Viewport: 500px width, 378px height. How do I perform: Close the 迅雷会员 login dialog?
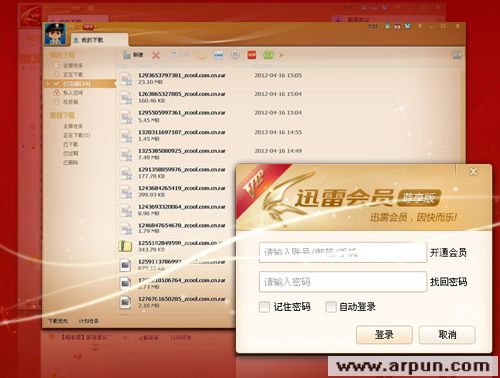pos(473,171)
